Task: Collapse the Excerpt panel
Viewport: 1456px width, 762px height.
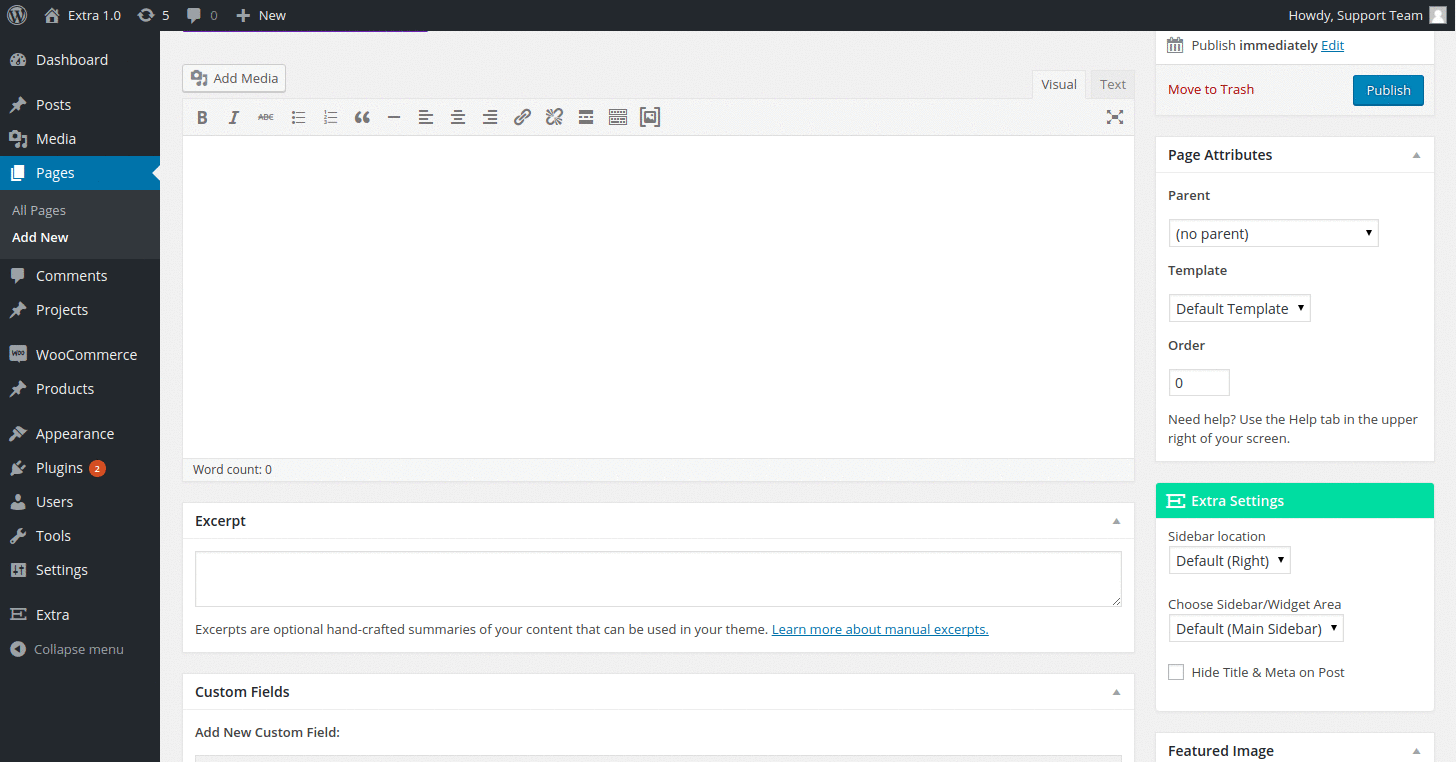Action: [1115, 521]
